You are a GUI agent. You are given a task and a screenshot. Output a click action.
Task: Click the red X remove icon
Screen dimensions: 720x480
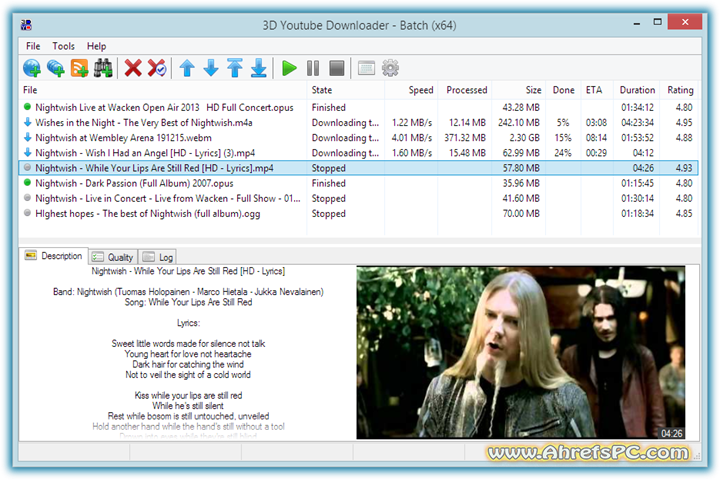pyautogui.click(x=133, y=68)
